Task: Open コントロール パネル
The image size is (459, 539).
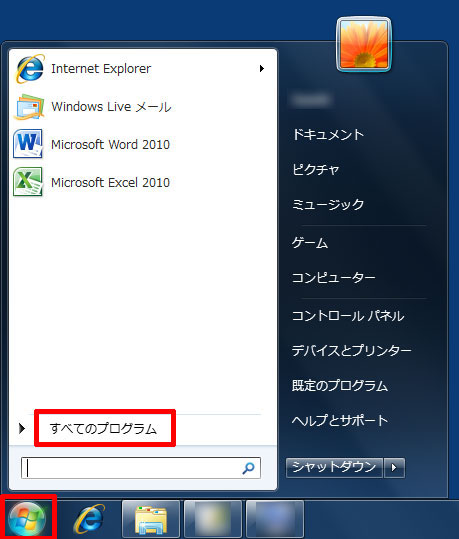Action: tap(348, 316)
